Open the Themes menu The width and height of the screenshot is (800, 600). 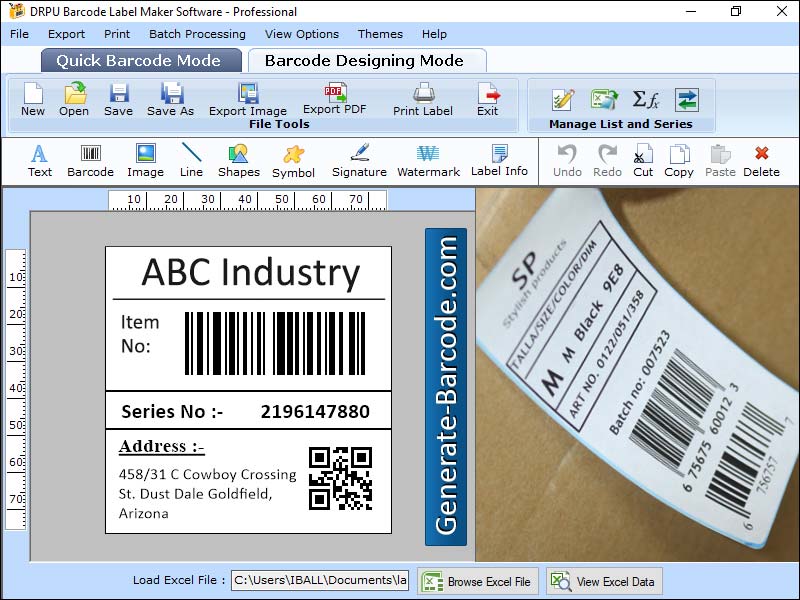(380, 34)
